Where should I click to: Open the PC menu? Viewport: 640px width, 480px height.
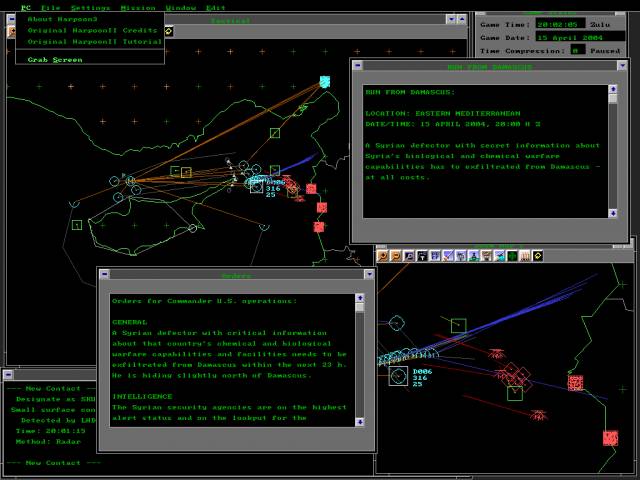click(26, 8)
